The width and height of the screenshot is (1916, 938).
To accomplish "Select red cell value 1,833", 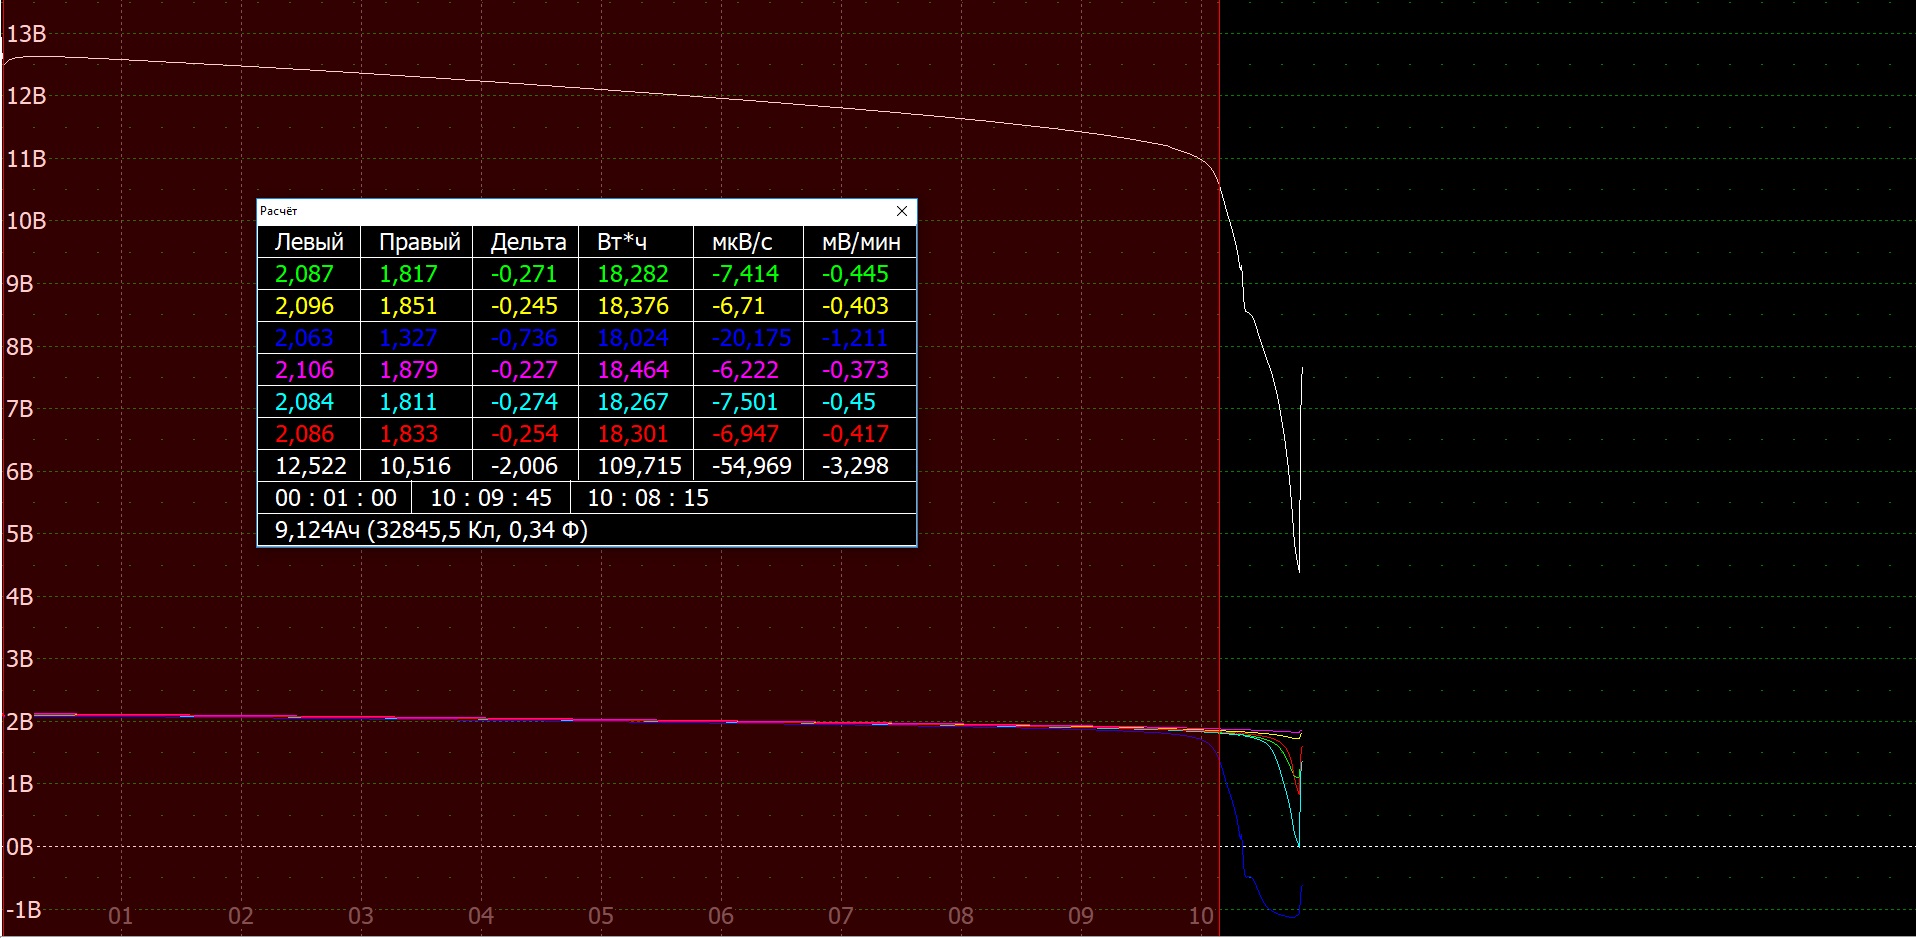I will (x=408, y=434).
